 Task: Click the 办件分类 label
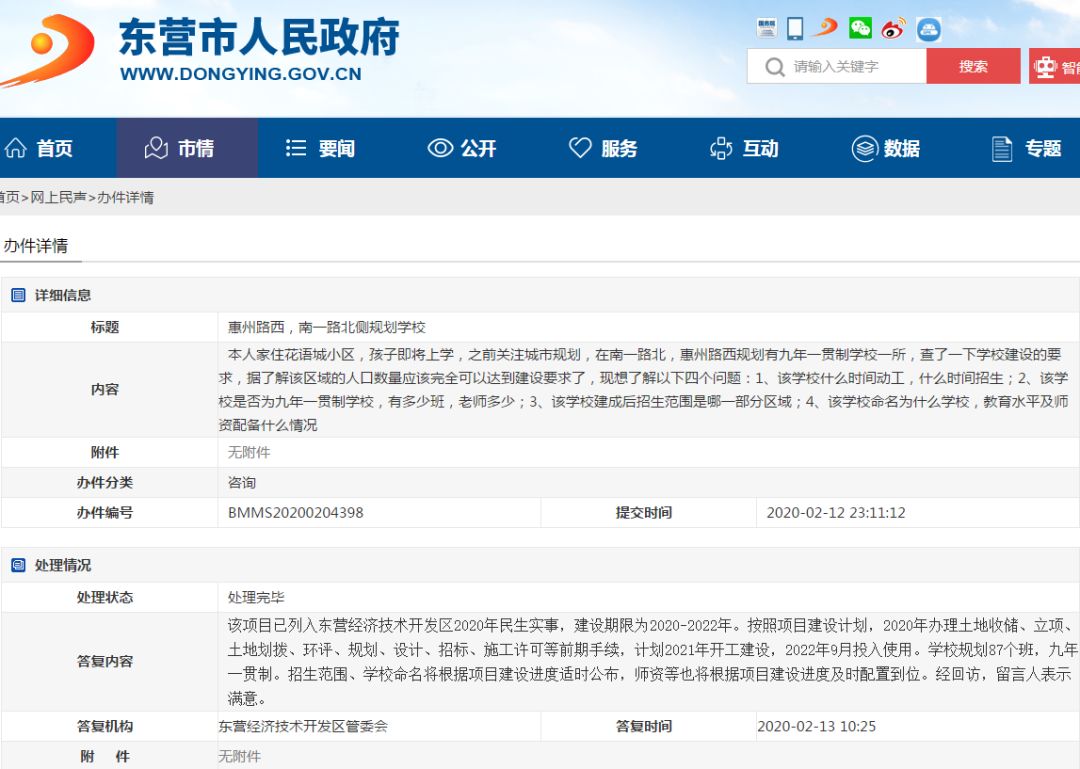pos(105,482)
